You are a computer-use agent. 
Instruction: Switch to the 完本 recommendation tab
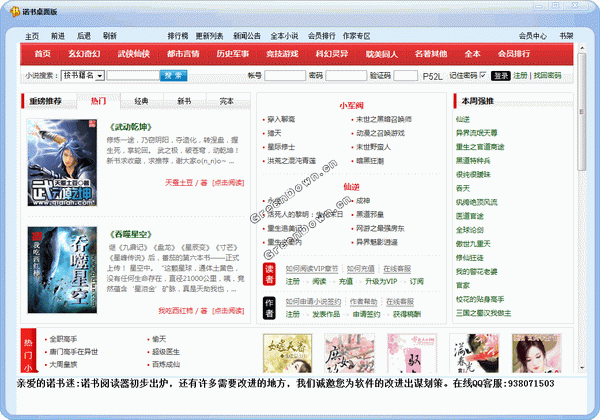tap(227, 101)
